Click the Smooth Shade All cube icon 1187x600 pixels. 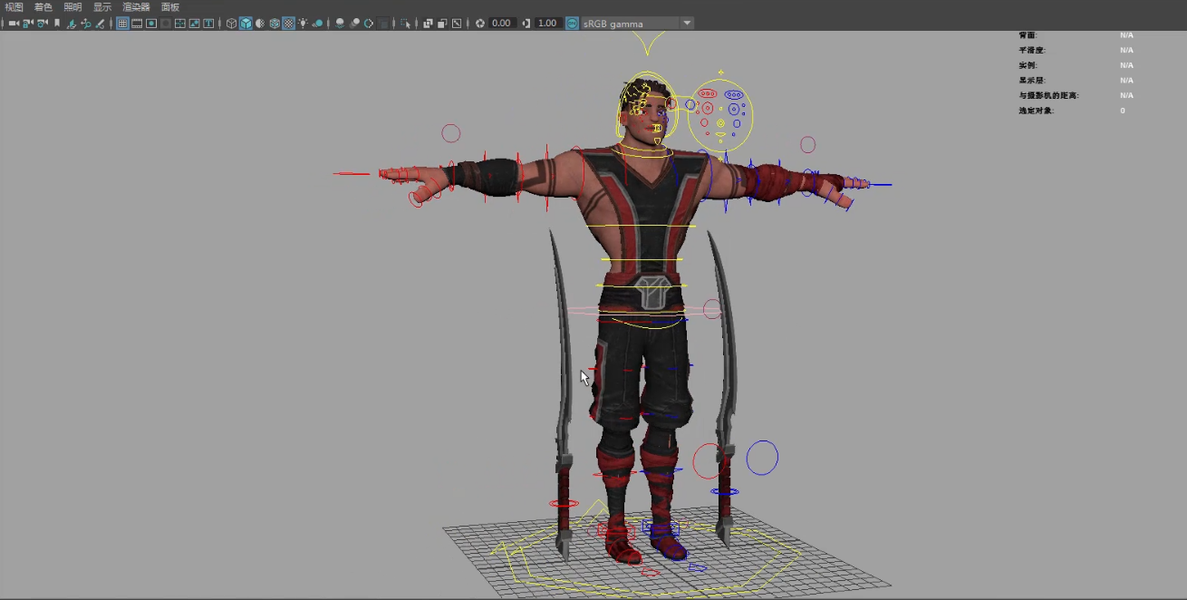pyautogui.click(x=245, y=23)
